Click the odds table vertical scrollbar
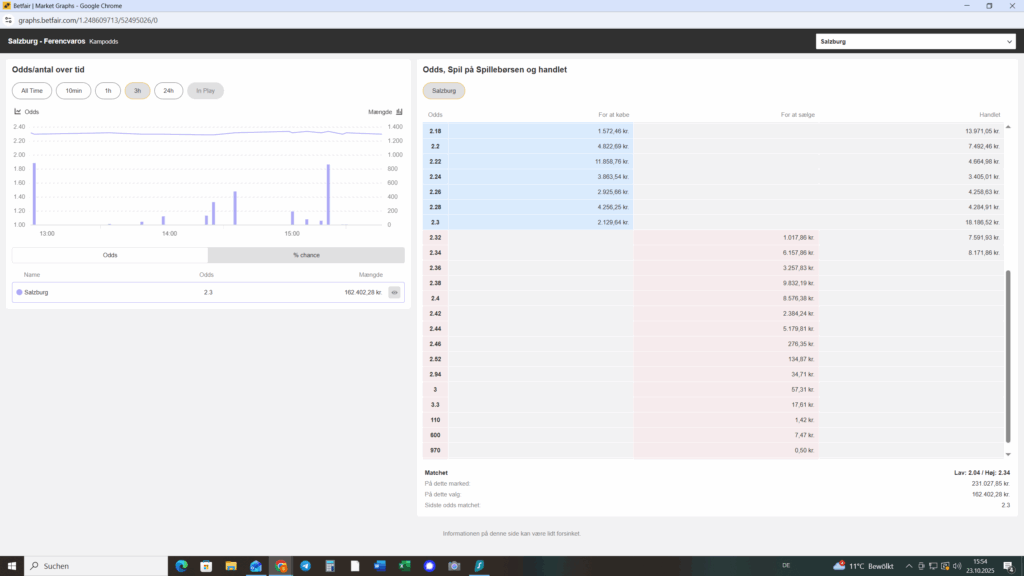 pyautogui.click(x=1008, y=355)
